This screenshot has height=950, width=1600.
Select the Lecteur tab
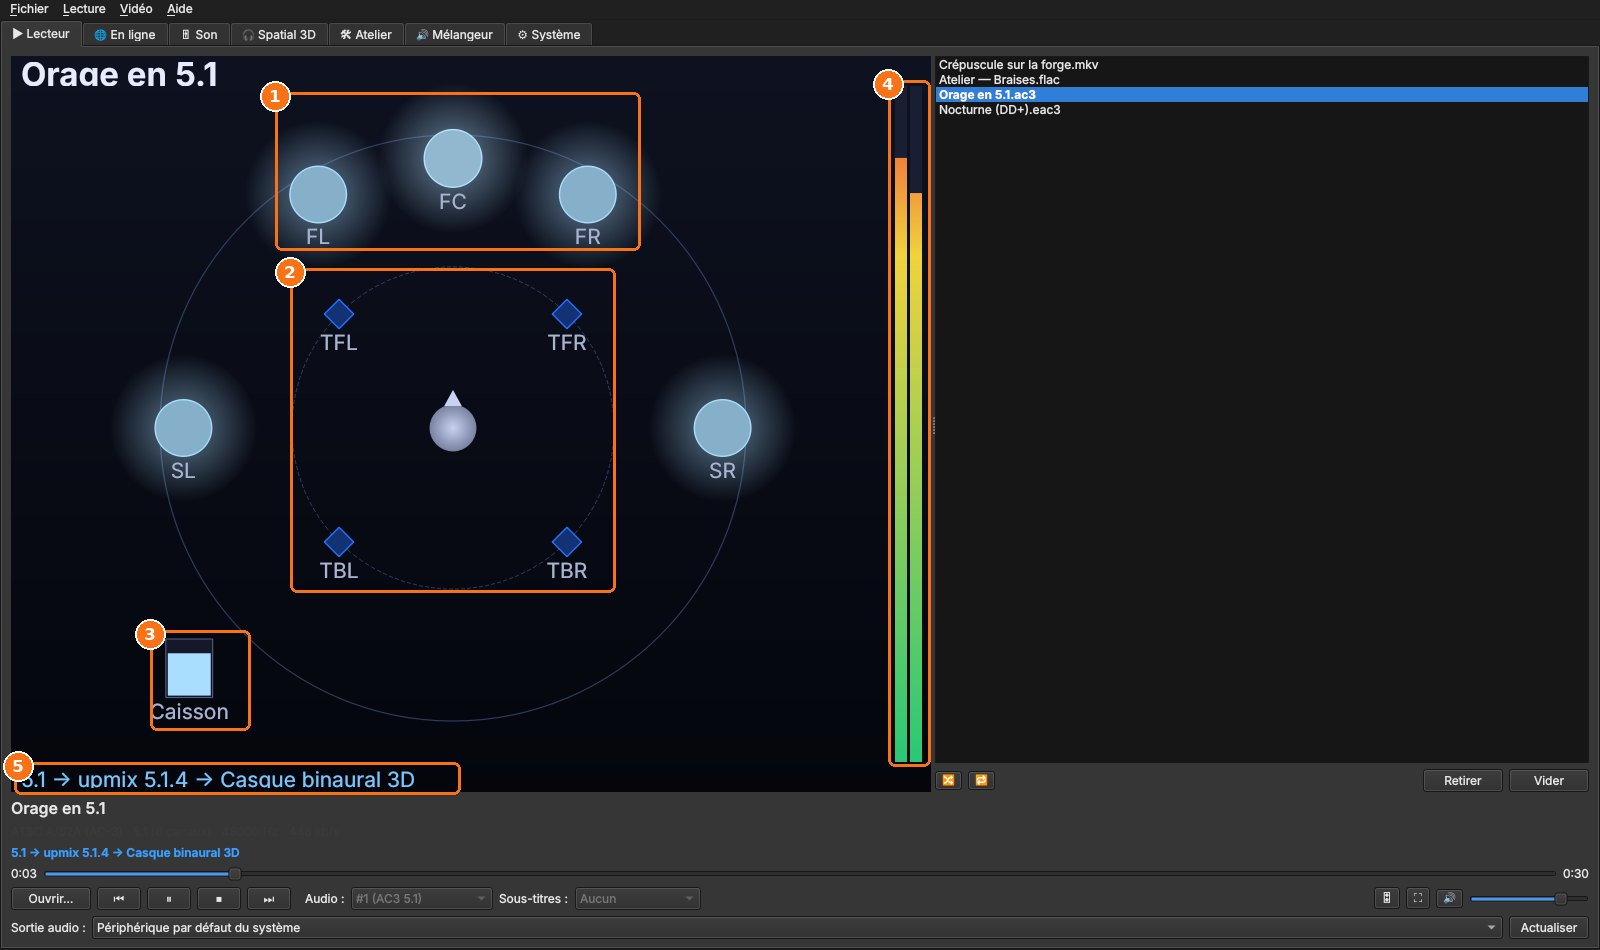[x=41, y=34]
